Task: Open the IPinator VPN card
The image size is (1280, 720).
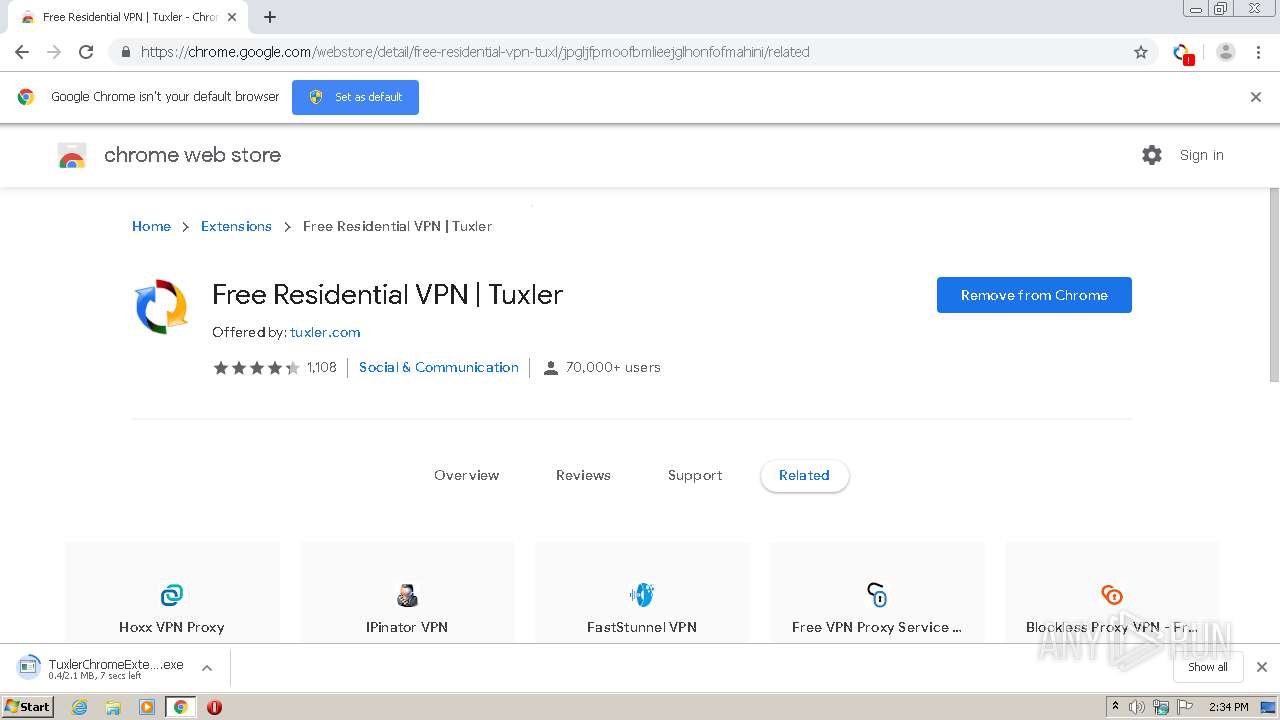Action: tap(407, 593)
